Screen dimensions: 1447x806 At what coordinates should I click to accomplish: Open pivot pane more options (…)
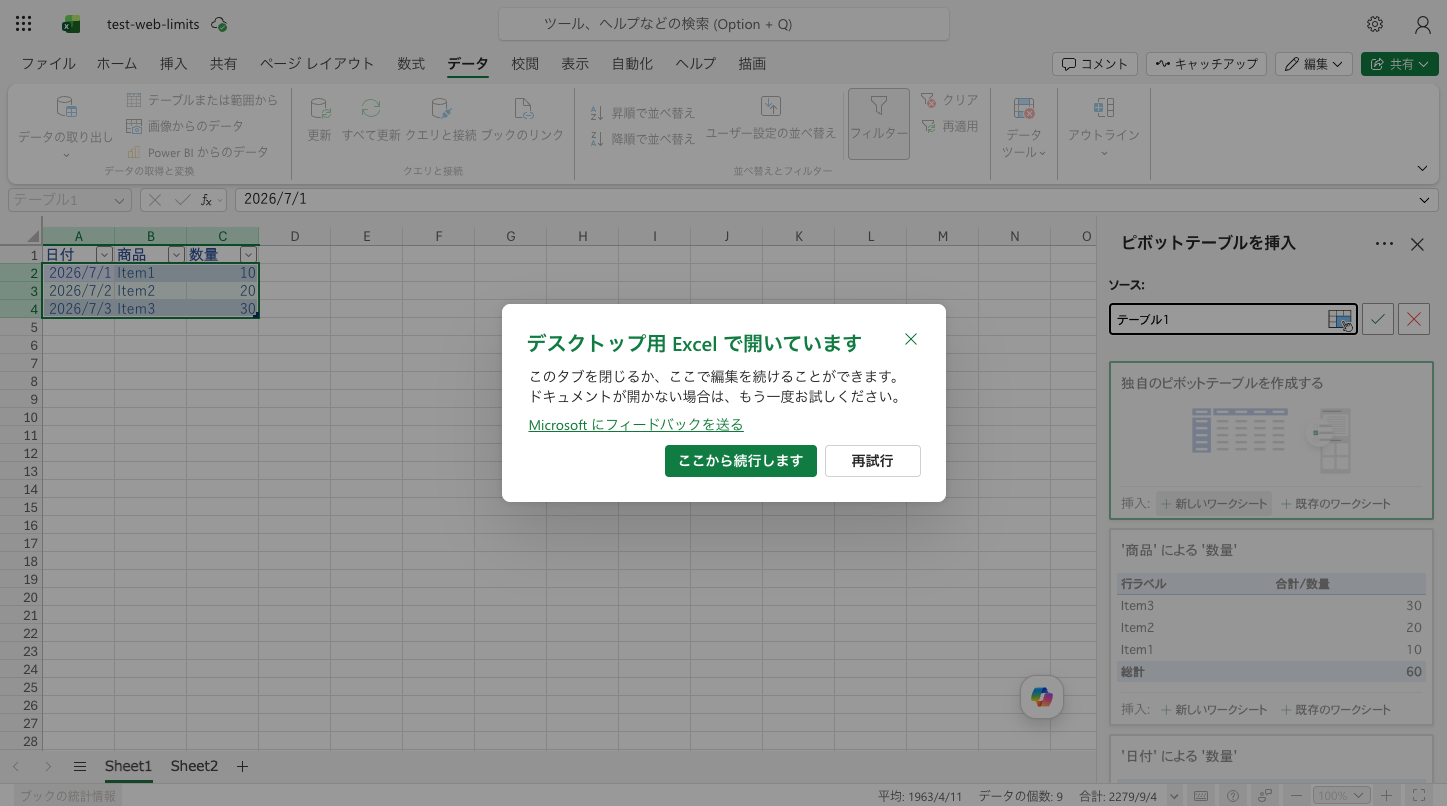tap(1384, 244)
